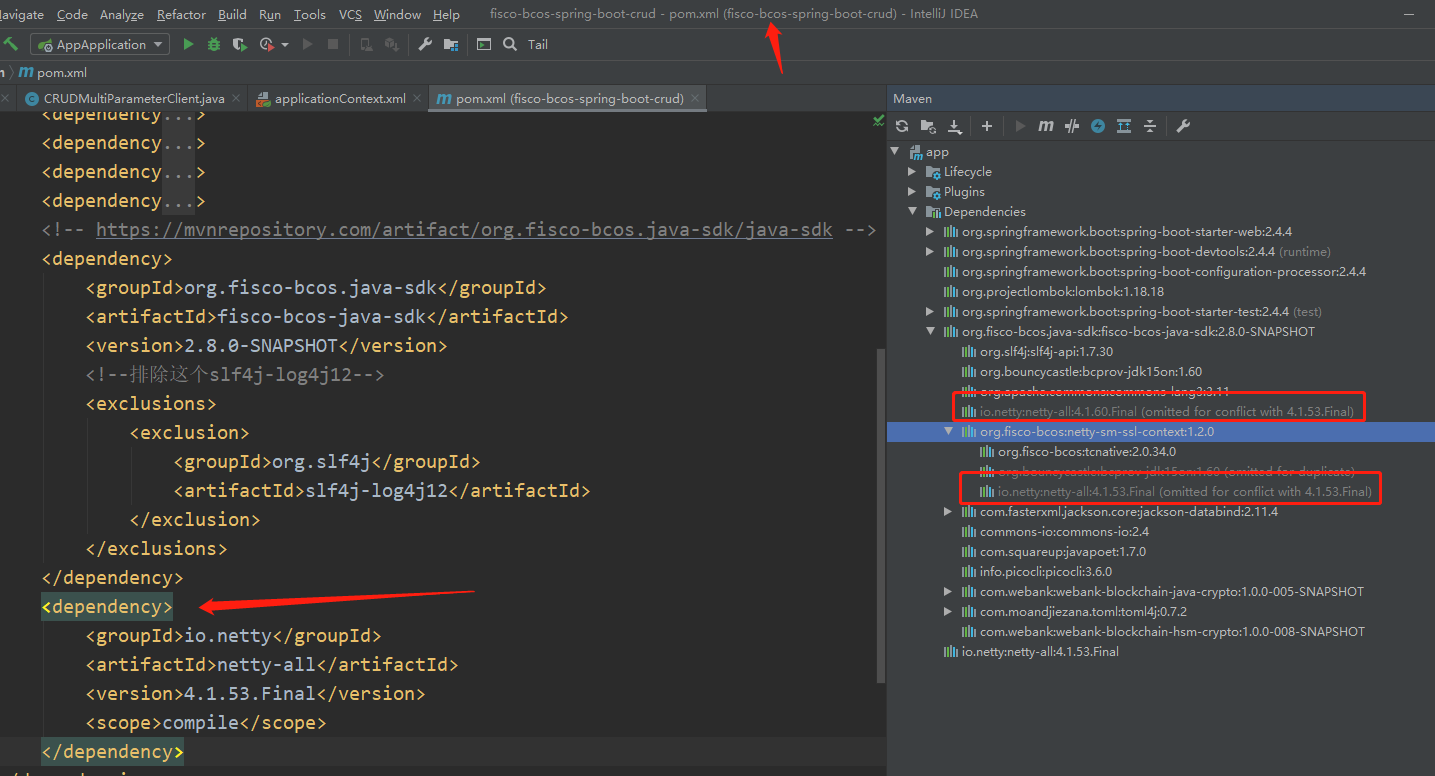
Task: Open the Analyze menu
Action: coord(122,14)
